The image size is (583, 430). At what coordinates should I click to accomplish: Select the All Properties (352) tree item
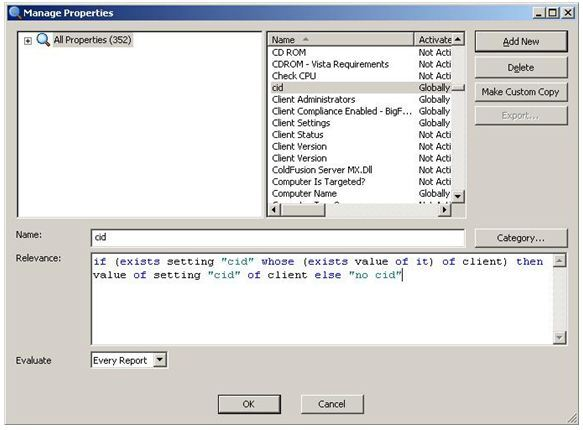pos(92,40)
